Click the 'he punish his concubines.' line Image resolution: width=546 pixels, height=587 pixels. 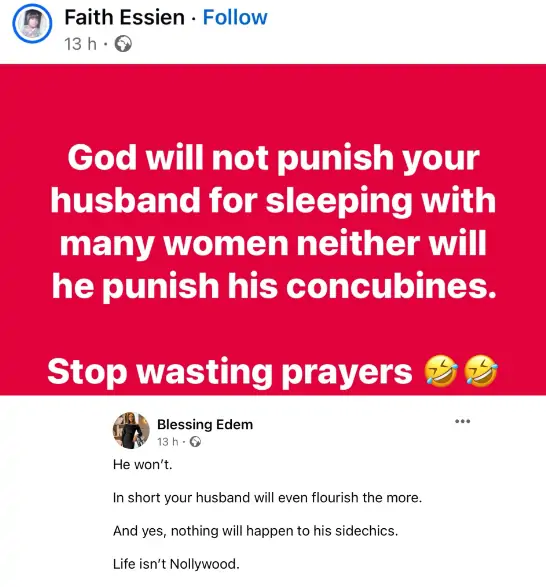(x=274, y=286)
